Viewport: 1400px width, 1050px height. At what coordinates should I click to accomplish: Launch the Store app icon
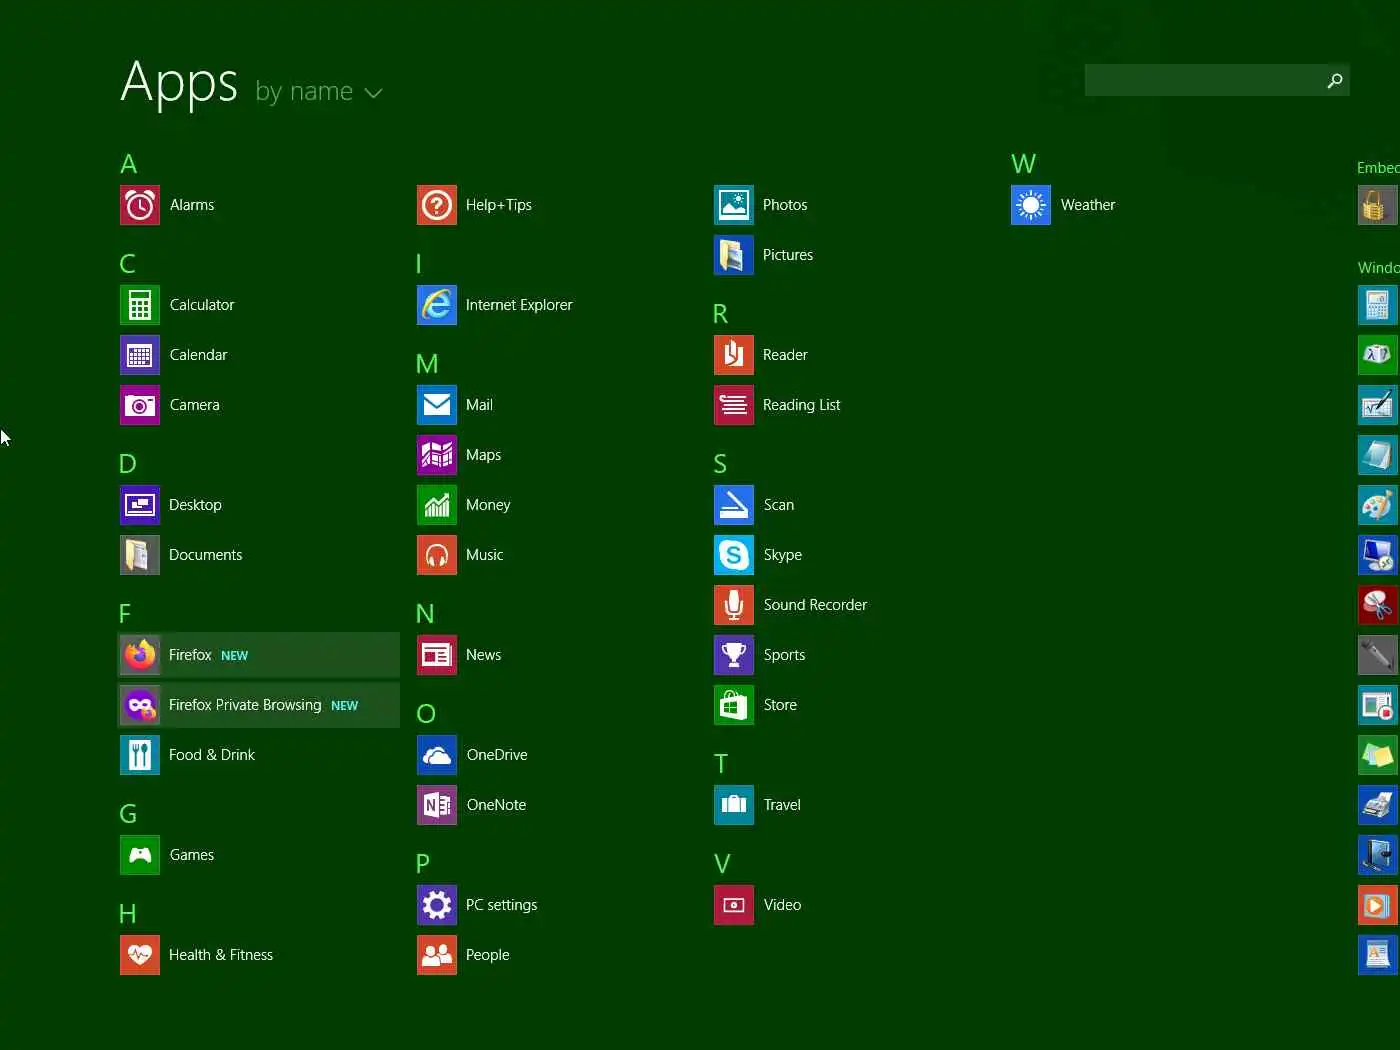734,705
